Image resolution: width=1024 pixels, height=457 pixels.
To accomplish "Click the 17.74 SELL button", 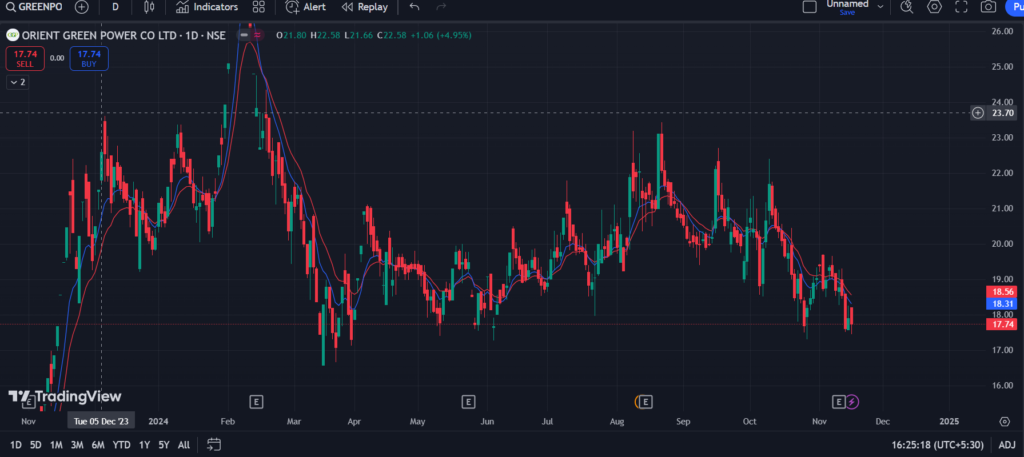I will [x=26, y=58].
